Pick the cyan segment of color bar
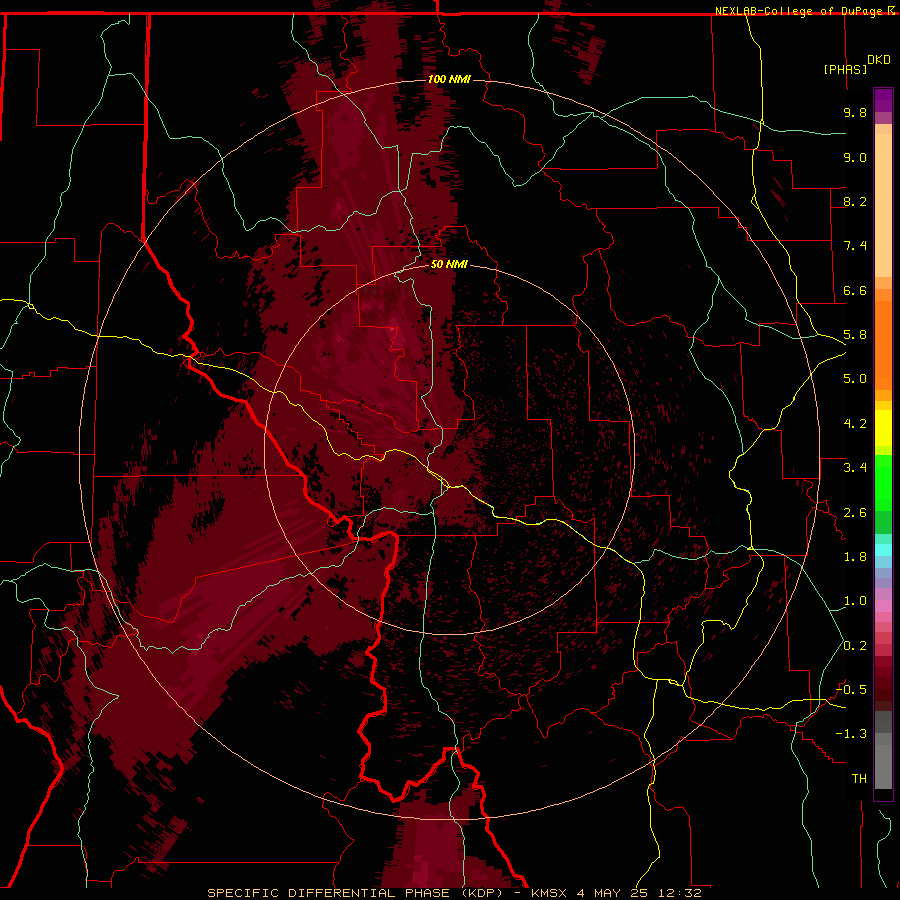 [883, 550]
